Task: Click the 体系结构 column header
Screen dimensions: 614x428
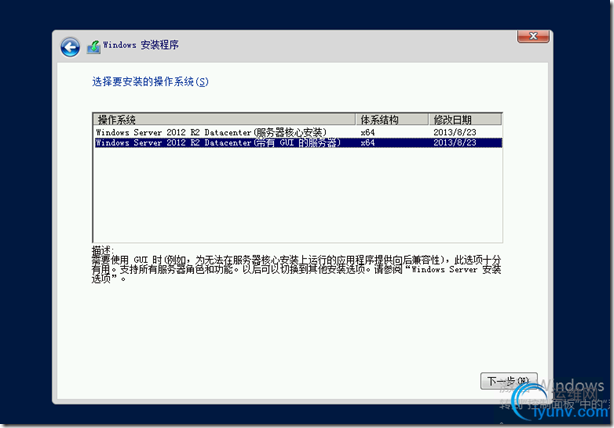Action: coord(392,119)
